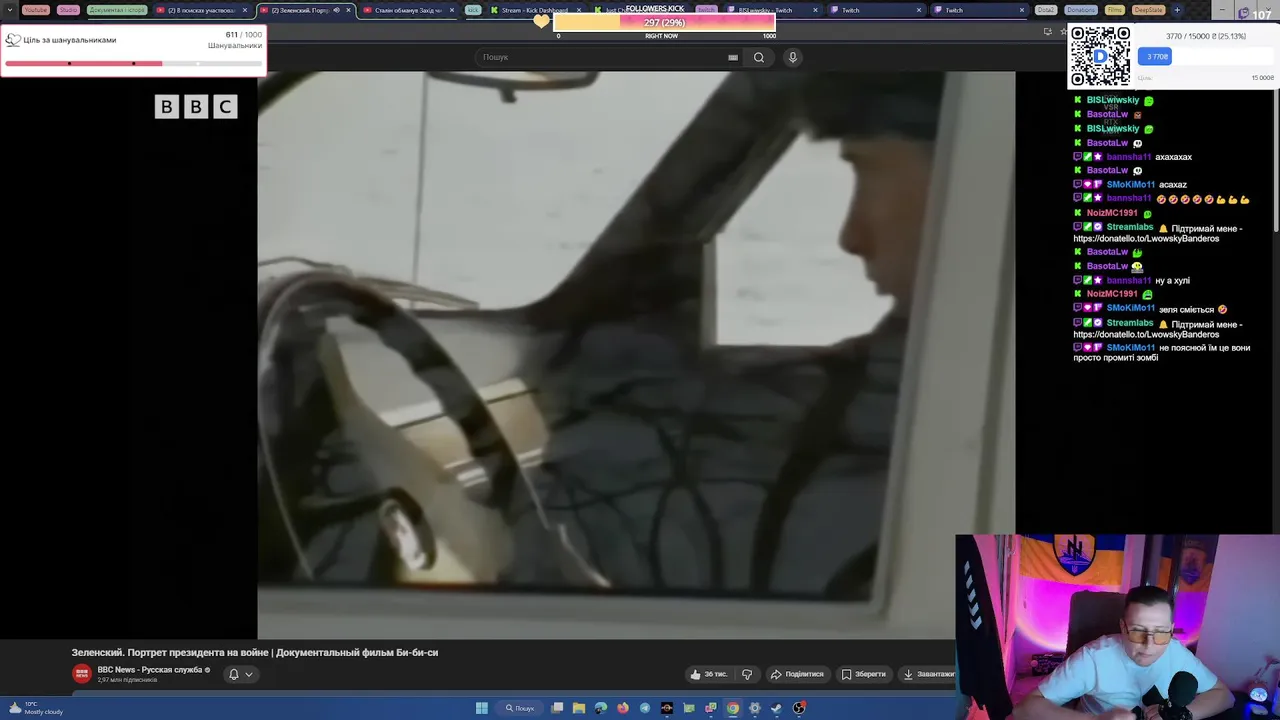Open OBS Studio from the taskbar
1280x720 pixels.
click(x=799, y=708)
